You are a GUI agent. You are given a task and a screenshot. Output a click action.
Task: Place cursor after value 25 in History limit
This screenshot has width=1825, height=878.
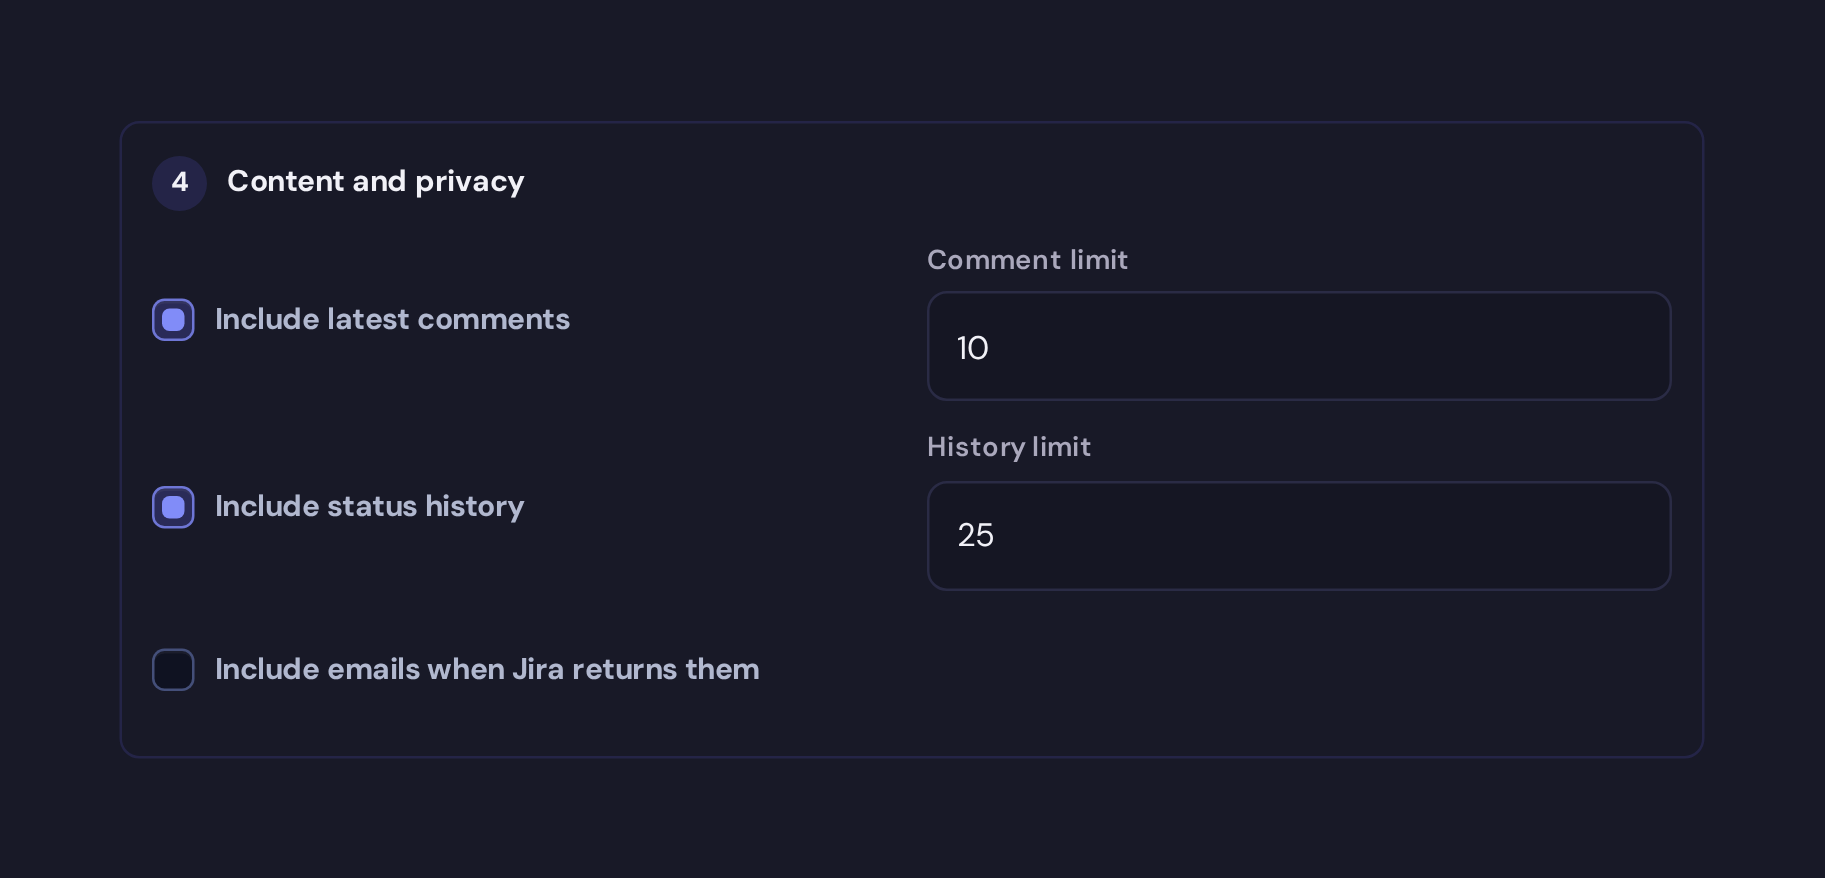pyautogui.click(x=996, y=535)
